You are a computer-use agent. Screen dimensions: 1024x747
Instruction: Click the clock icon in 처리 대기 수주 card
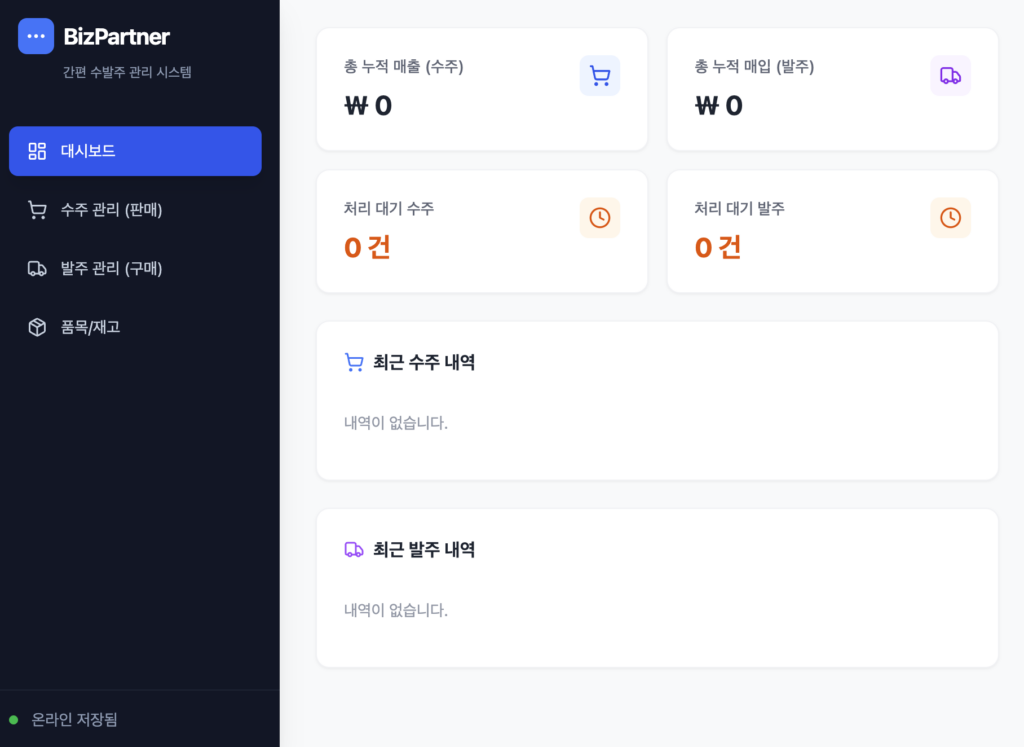600,218
